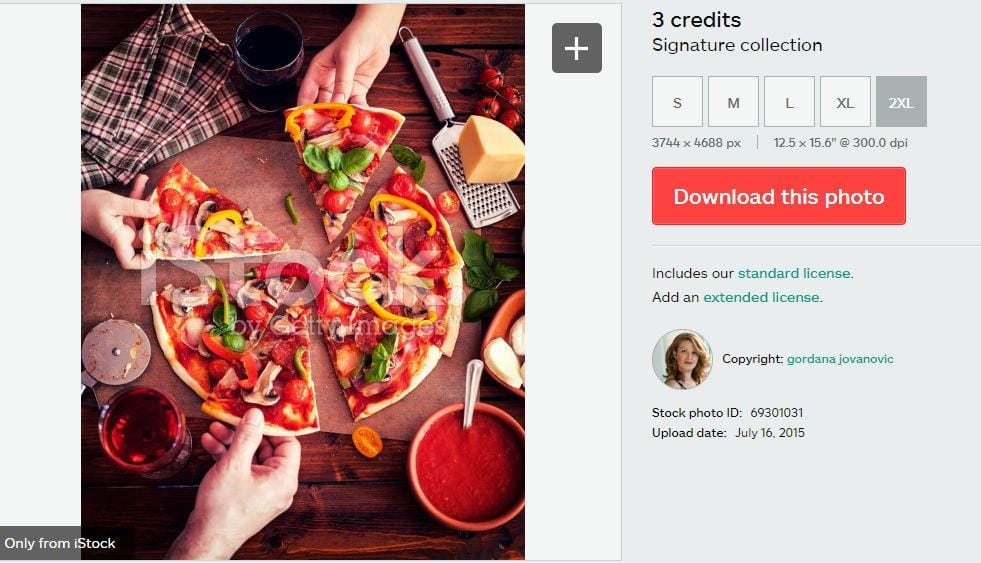
Task: Click the upload date July 16, 2015
Action: tap(770, 433)
